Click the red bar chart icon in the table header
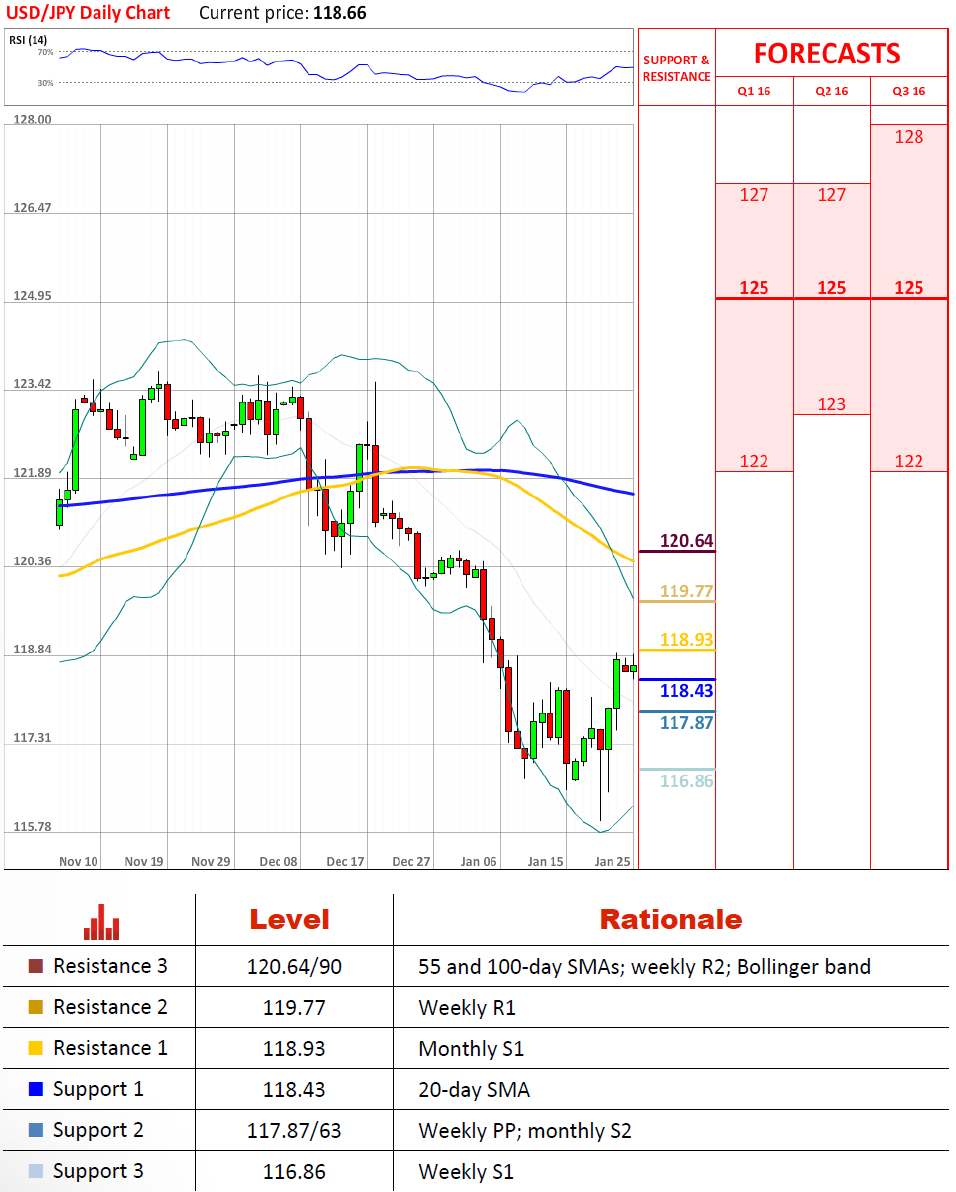 pos(101,922)
